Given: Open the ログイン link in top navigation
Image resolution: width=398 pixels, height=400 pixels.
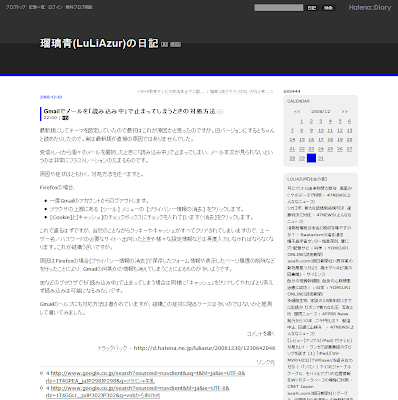Looking at the screenshot, I should [55, 7].
